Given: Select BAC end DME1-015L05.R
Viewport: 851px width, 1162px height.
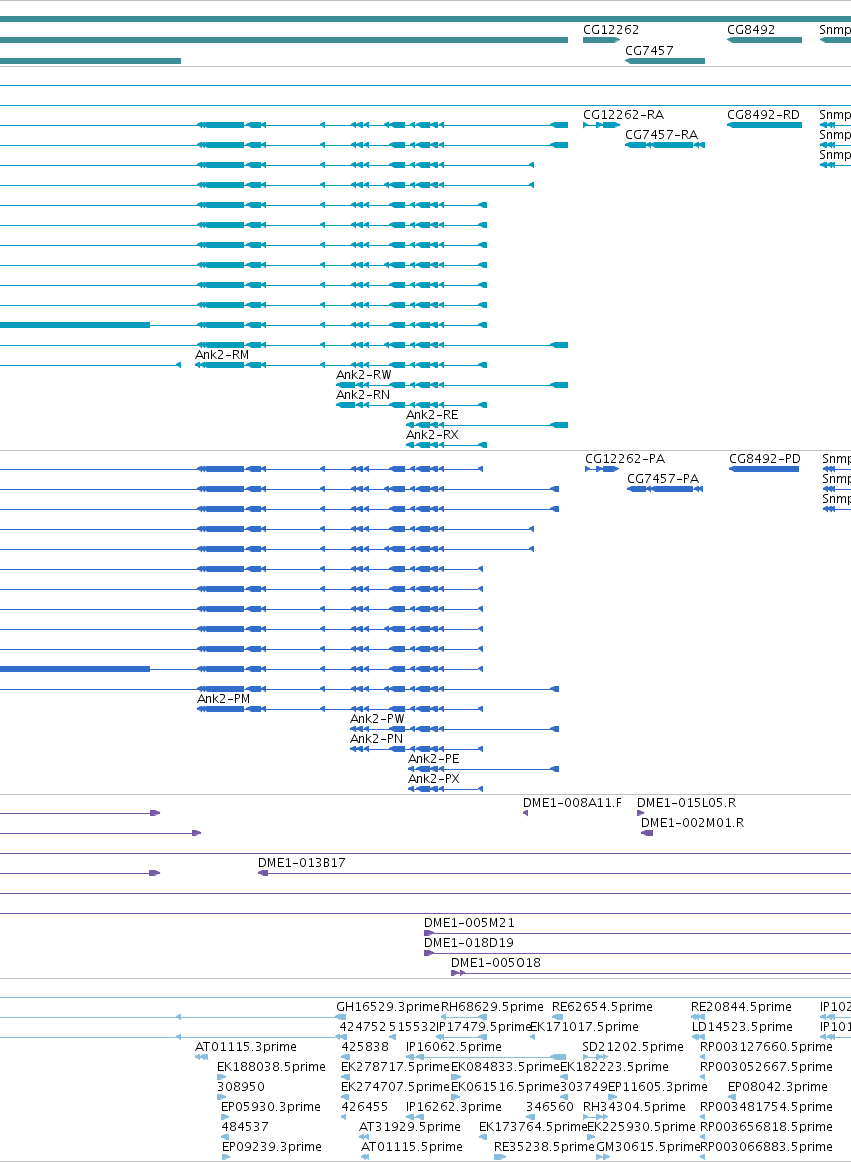Looking at the screenshot, I should coord(686,803).
